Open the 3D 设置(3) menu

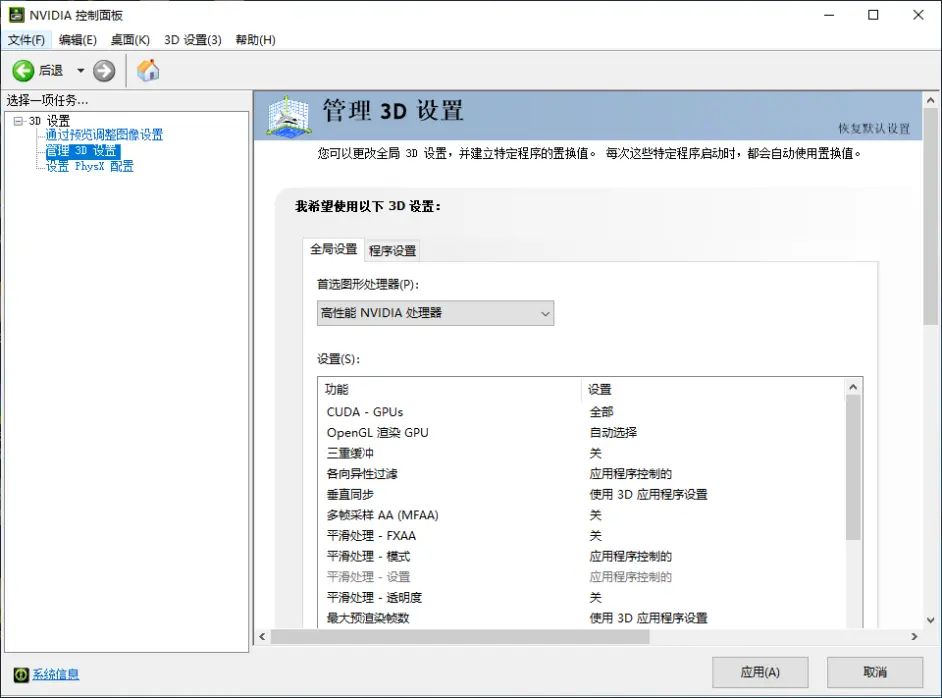(x=193, y=40)
